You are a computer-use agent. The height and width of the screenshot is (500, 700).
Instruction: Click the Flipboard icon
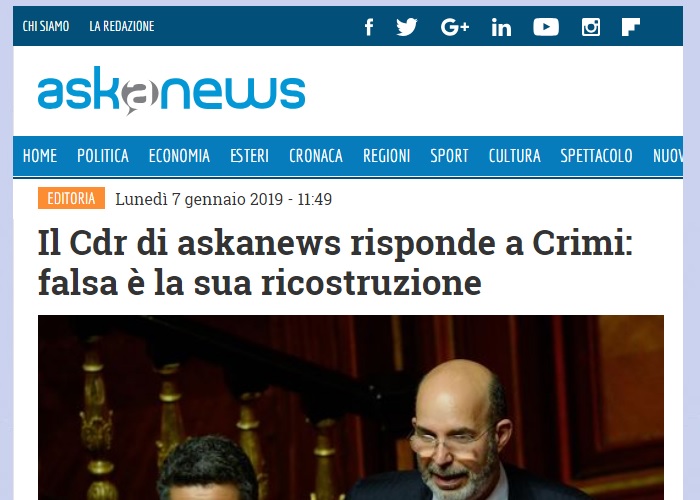click(x=631, y=27)
